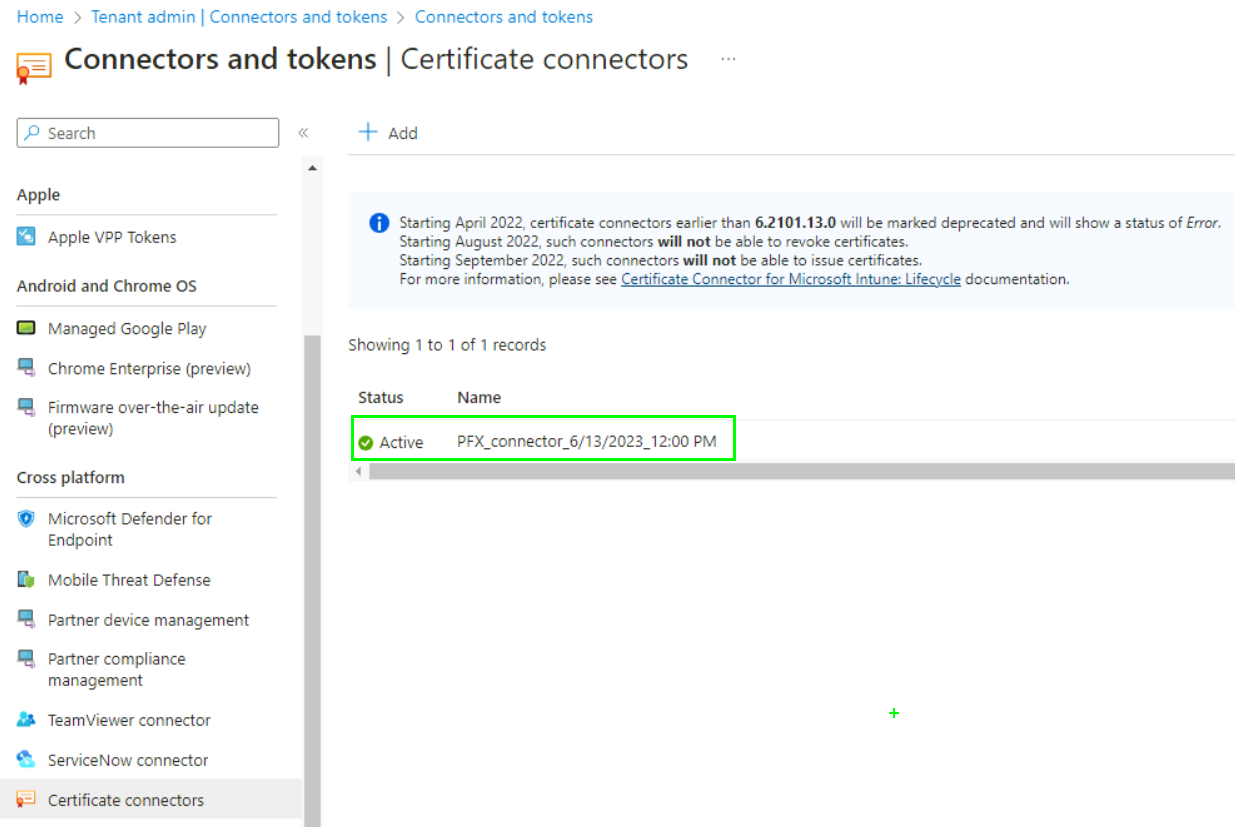Open Partner compliance management item
Screen dimensions: 1235x827
click(x=116, y=669)
